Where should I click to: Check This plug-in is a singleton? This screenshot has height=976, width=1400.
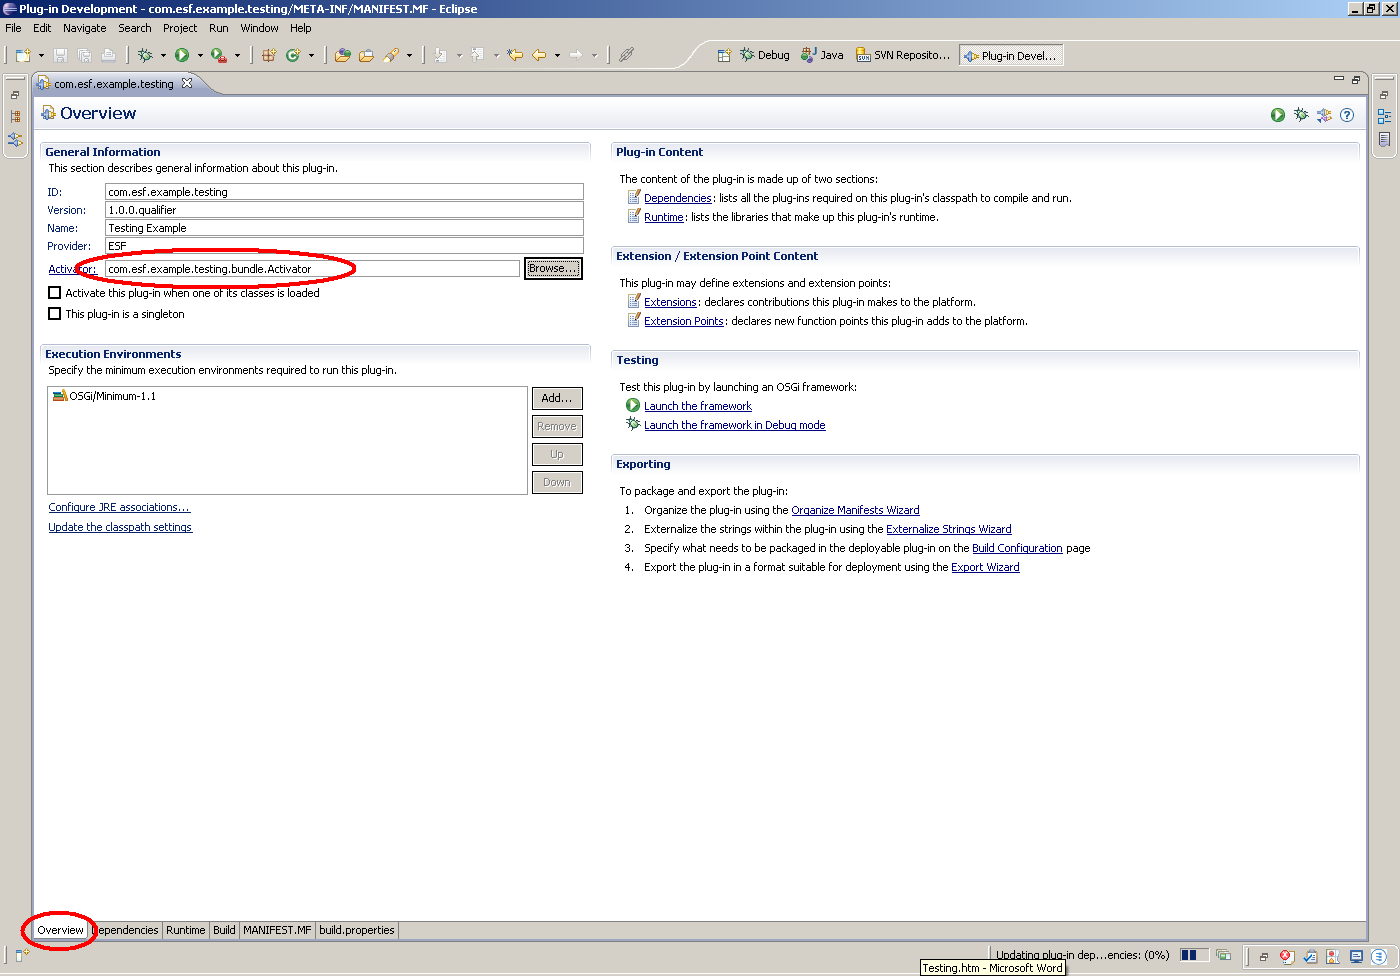pos(55,314)
